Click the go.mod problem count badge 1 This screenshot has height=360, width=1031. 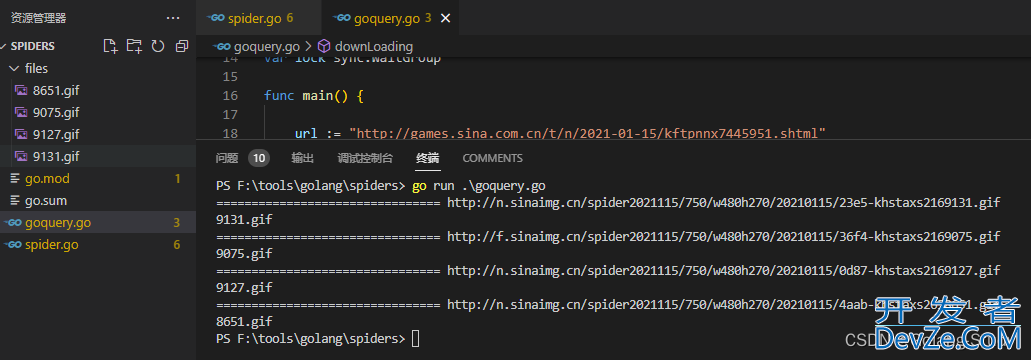pos(177,179)
